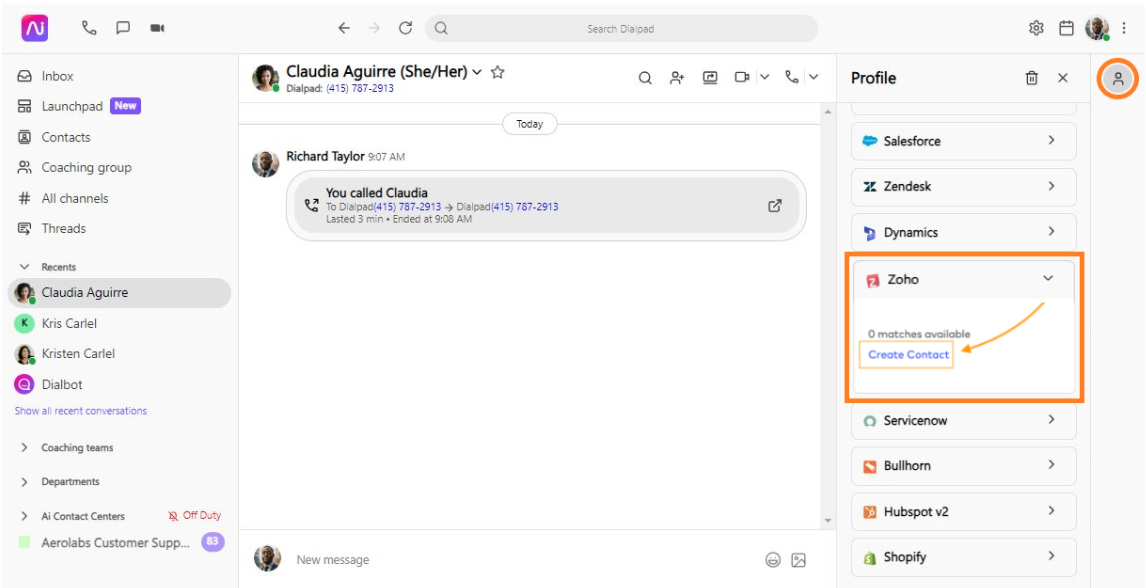This screenshot has height=588, width=1146.
Task: Toggle the profile sidebar person icon
Action: click(x=1117, y=77)
